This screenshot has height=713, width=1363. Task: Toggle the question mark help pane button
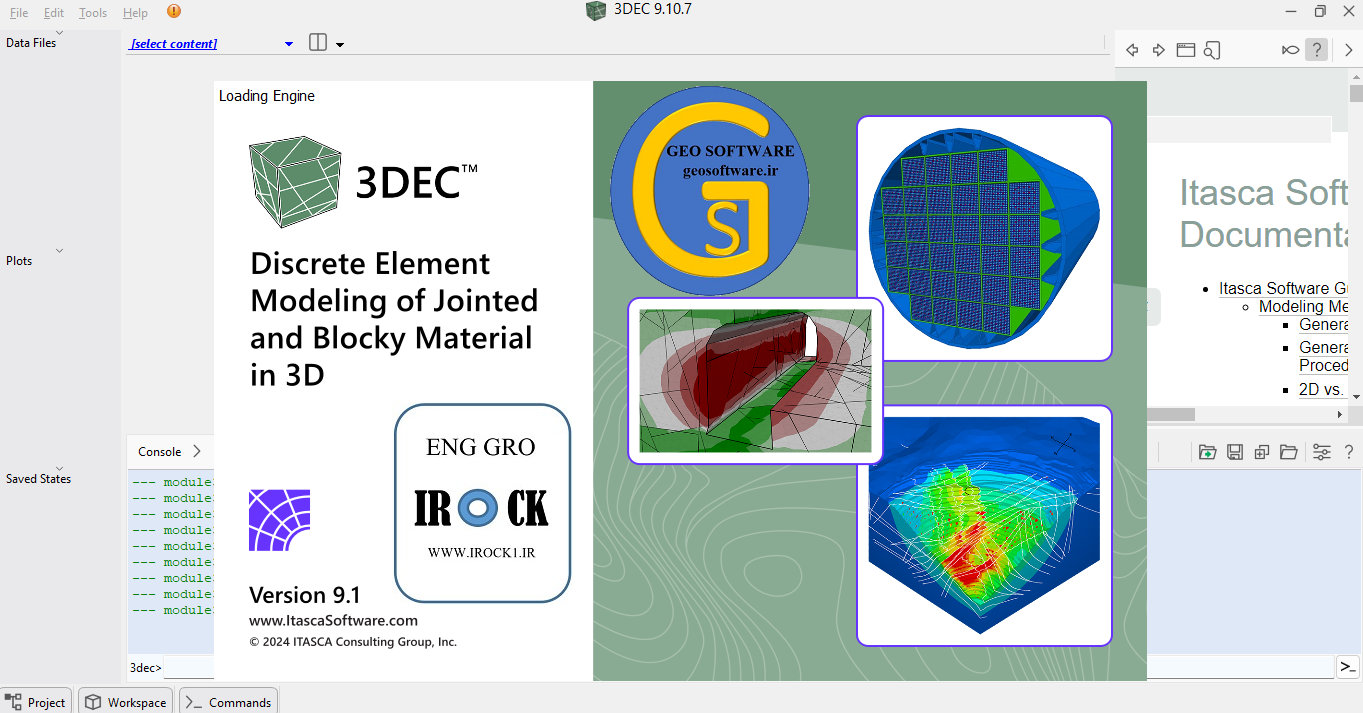(1317, 50)
